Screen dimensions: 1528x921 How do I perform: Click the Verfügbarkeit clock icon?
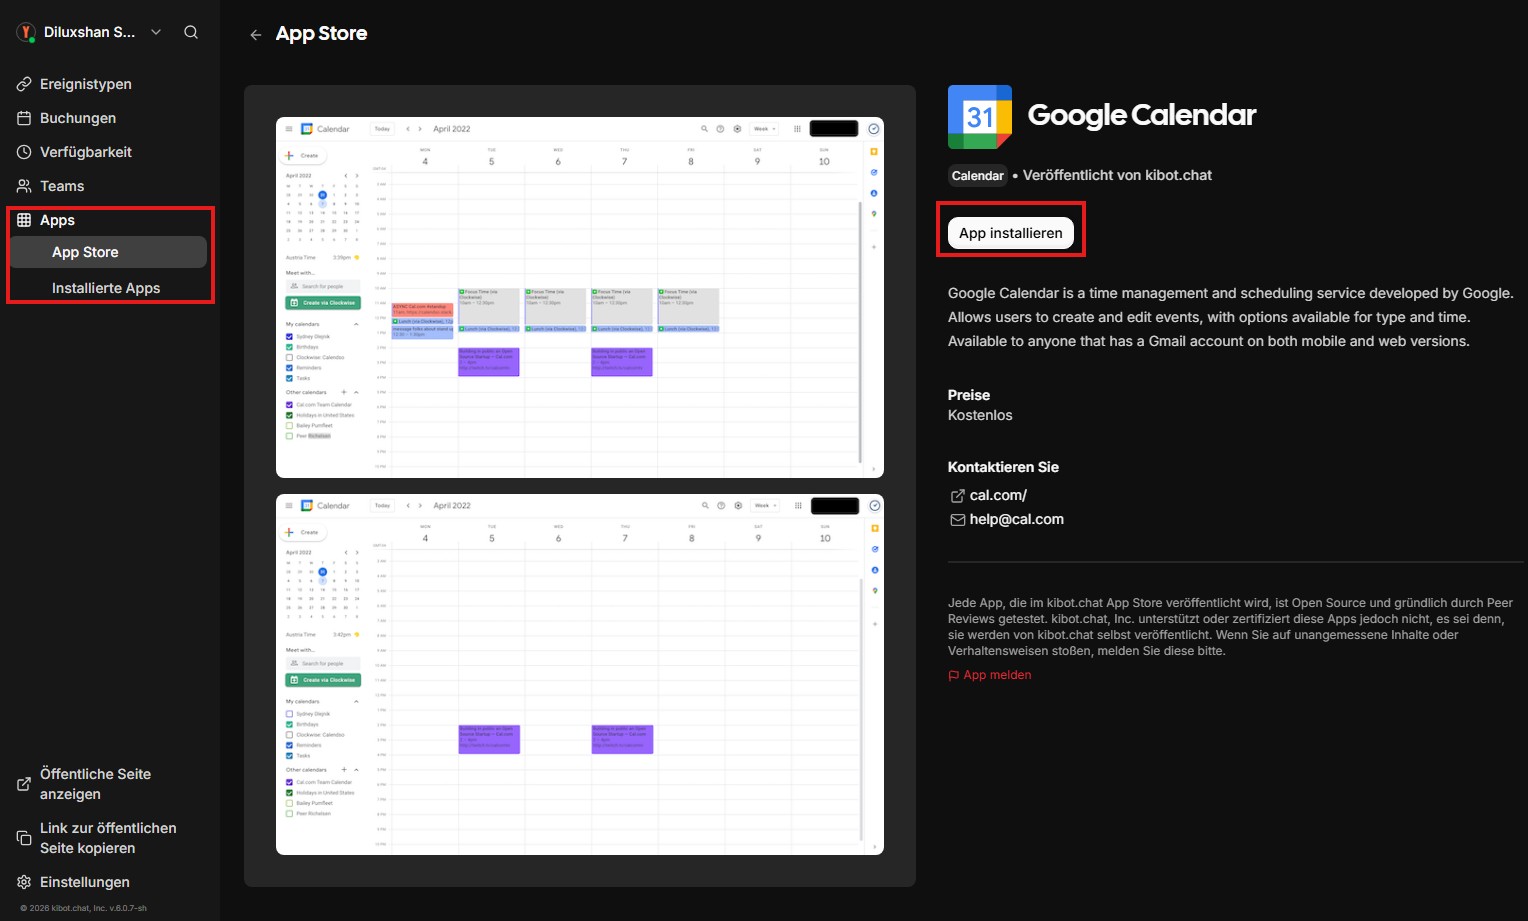click(x=24, y=152)
